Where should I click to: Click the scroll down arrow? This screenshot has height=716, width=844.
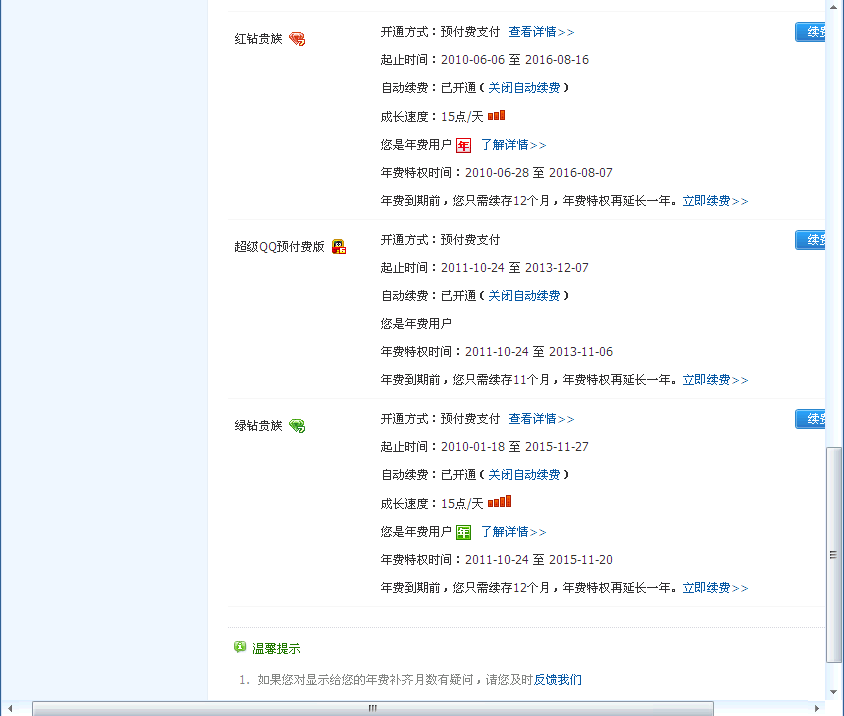834,692
